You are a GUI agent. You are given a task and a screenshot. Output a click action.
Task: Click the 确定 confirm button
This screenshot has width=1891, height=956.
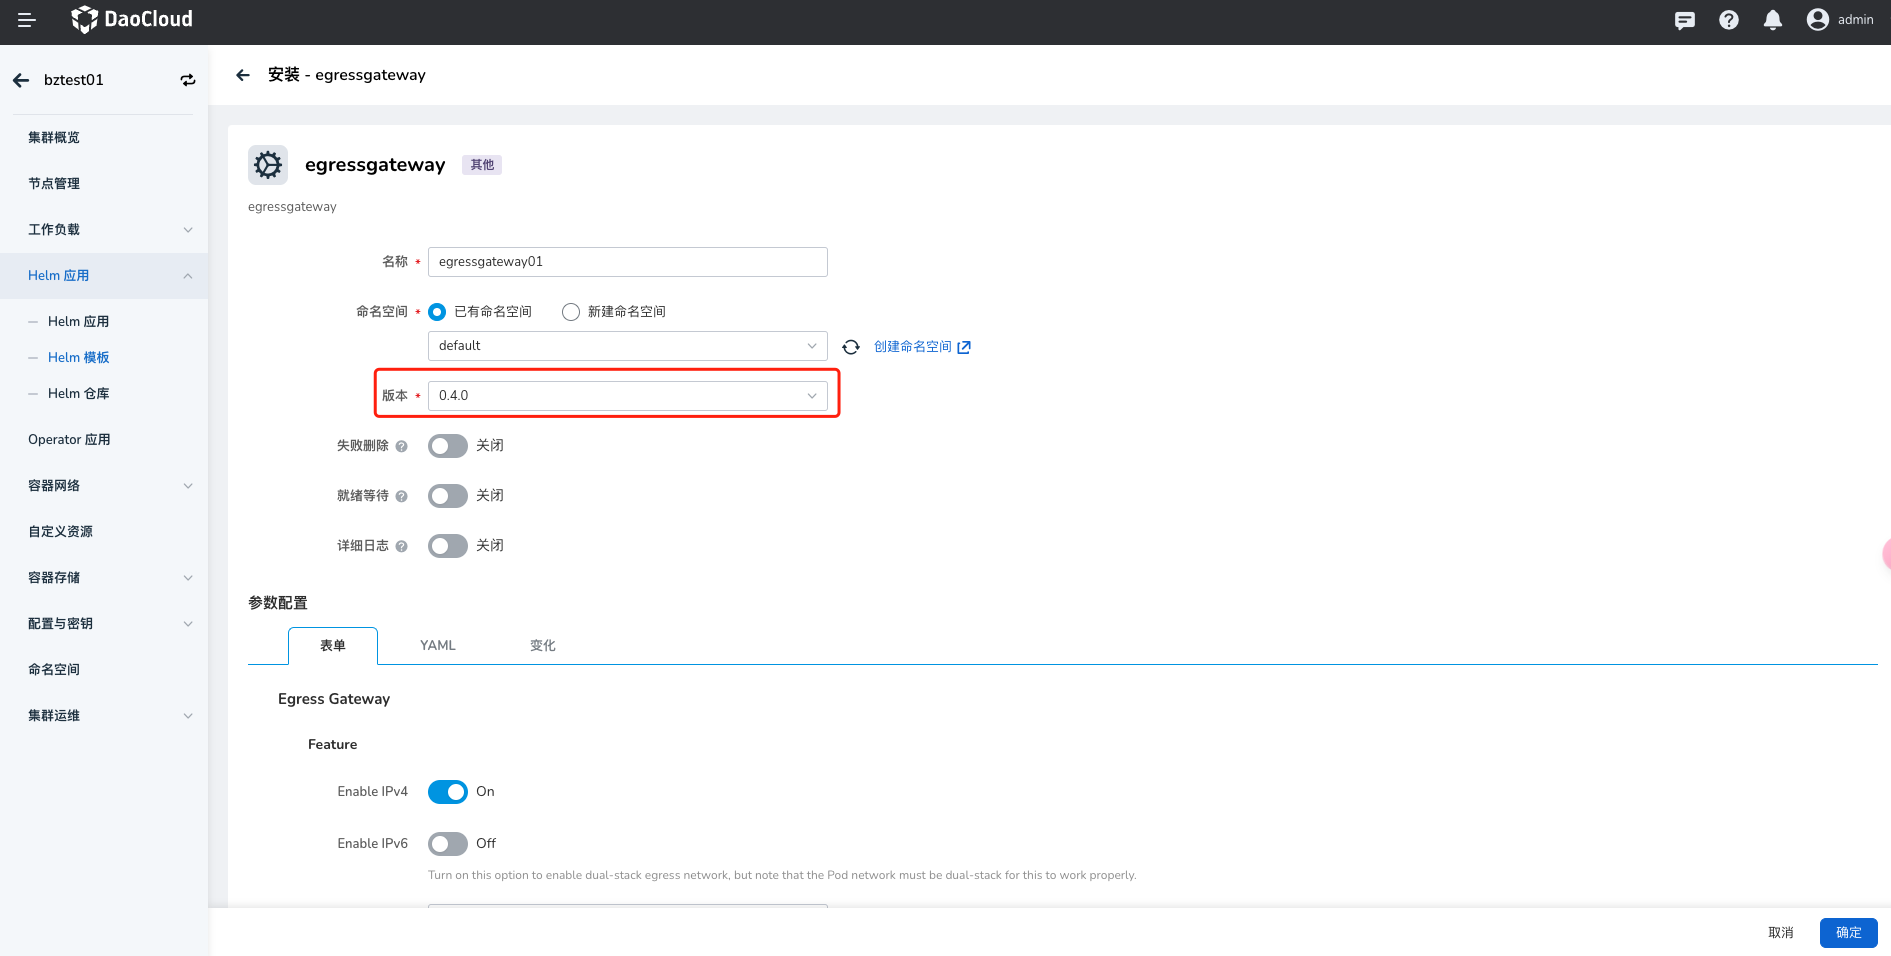[x=1848, y=933]
